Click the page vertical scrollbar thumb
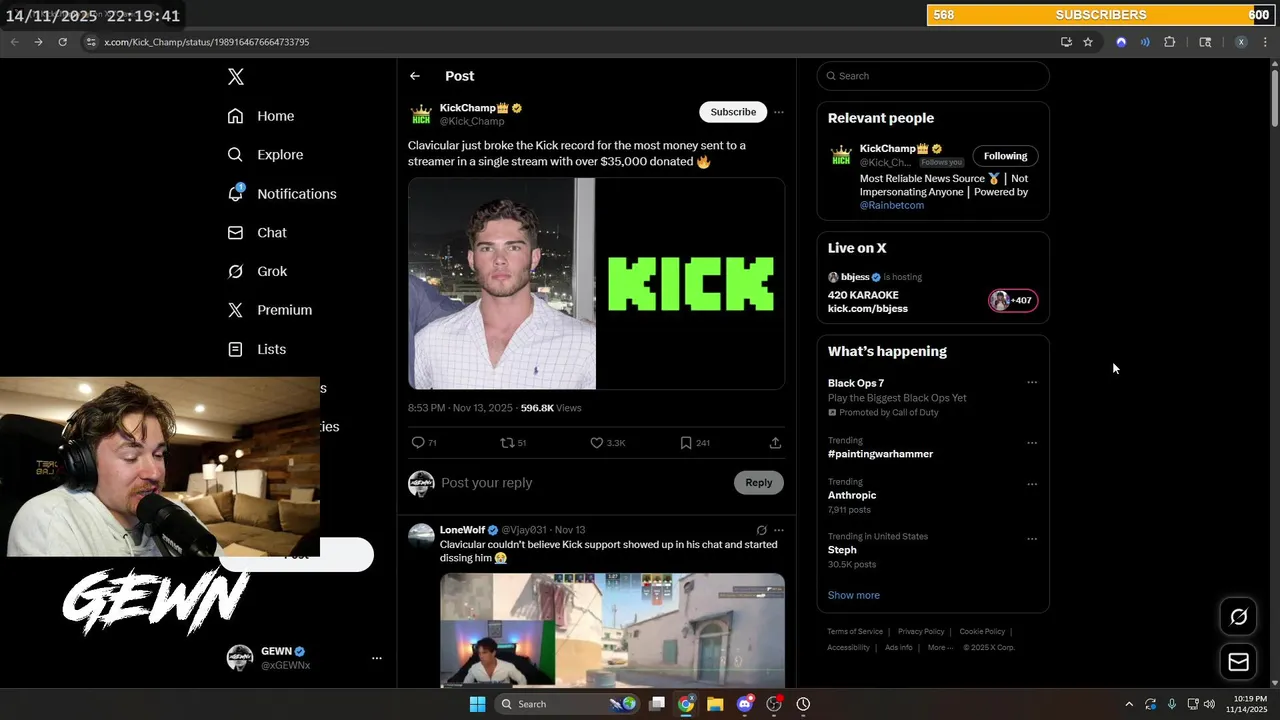The width and height of the screenshot is (1280, 720). (x=1274, y=98)
